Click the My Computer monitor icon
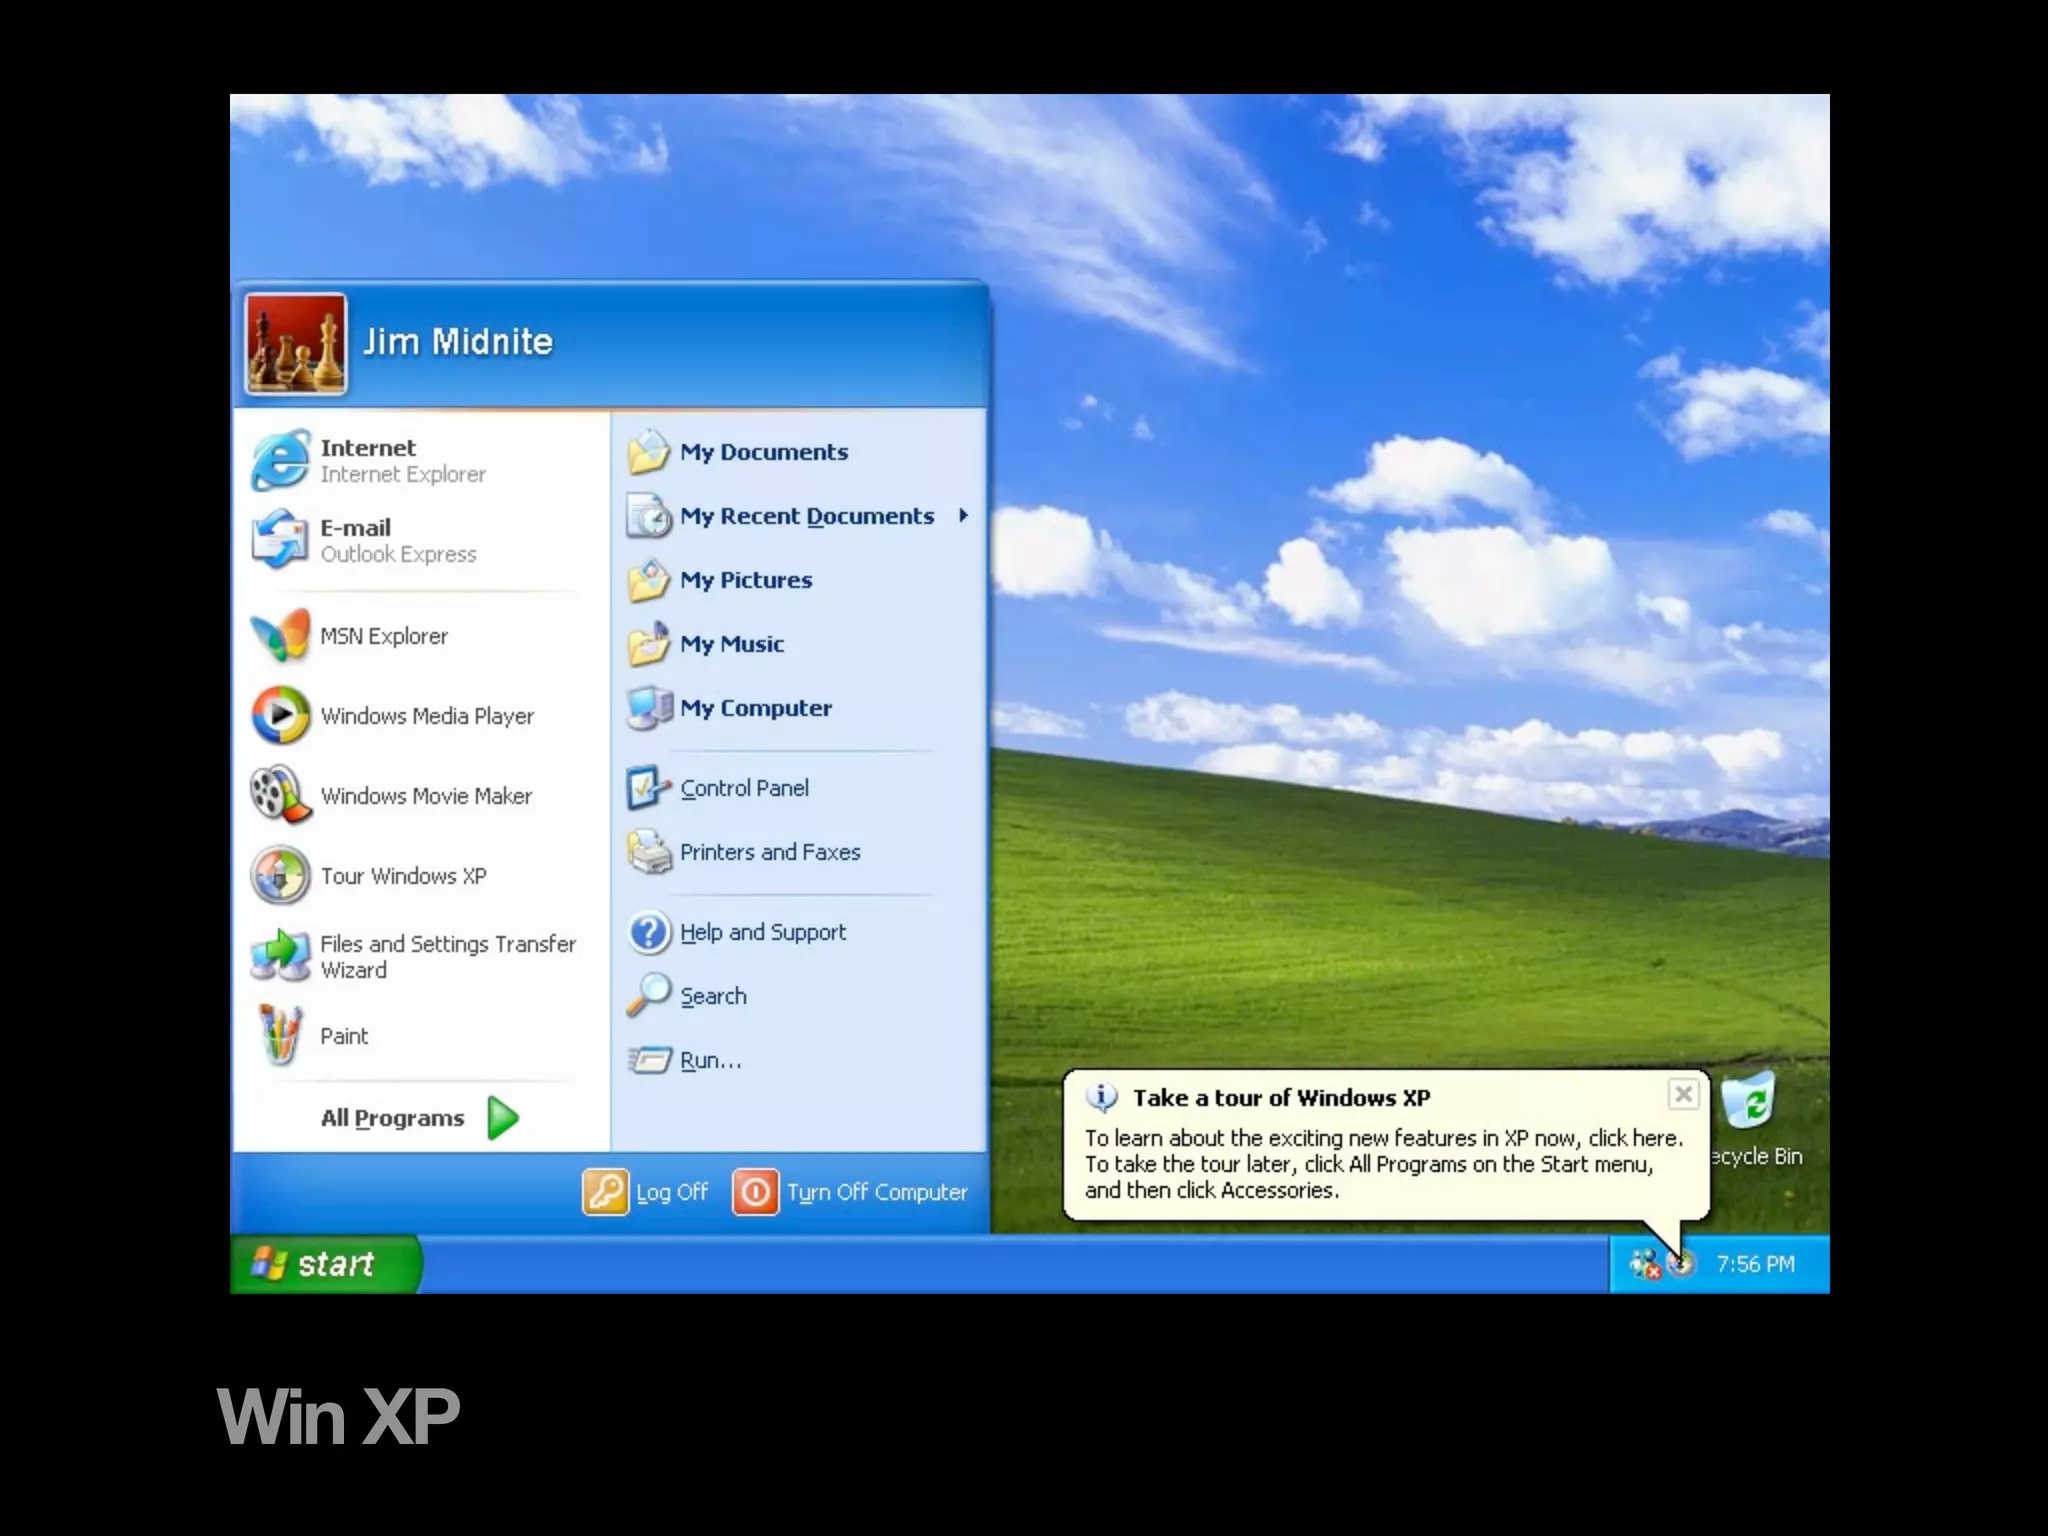2048x1536 pixels. tap(649, 708)
